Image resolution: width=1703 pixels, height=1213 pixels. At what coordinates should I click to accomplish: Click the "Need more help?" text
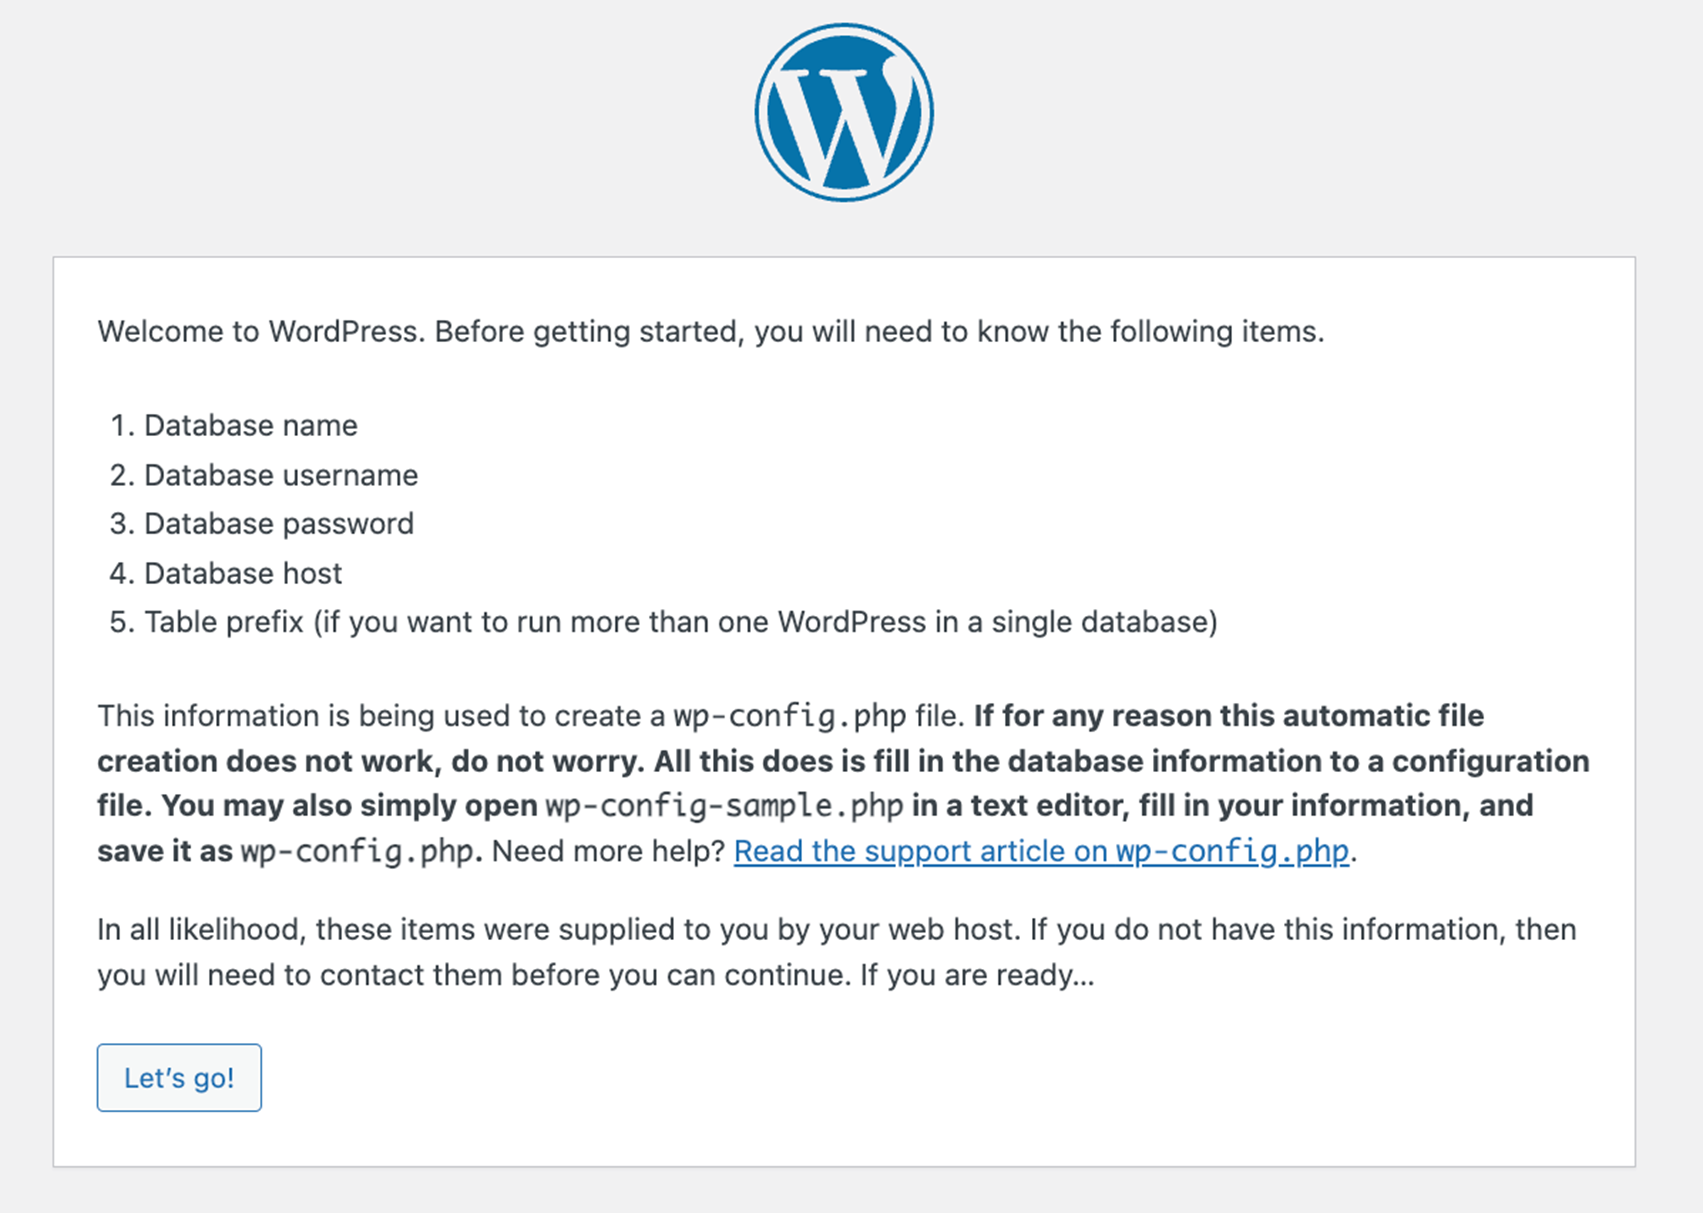pos(608,851)
